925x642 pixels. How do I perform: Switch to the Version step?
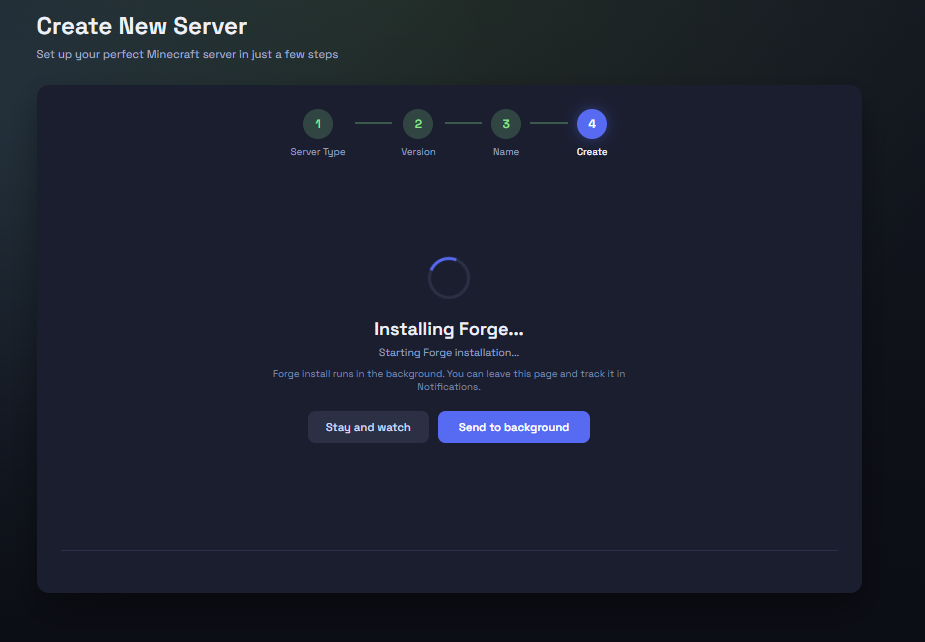pos(418,151)
